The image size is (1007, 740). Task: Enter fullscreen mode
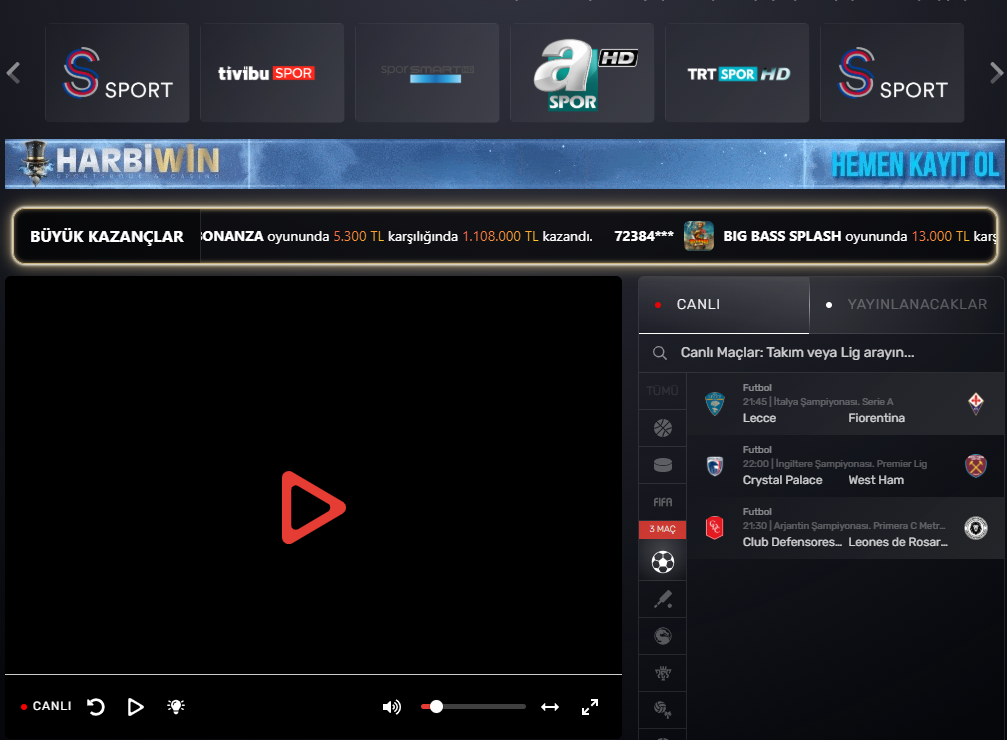(590, 707)
